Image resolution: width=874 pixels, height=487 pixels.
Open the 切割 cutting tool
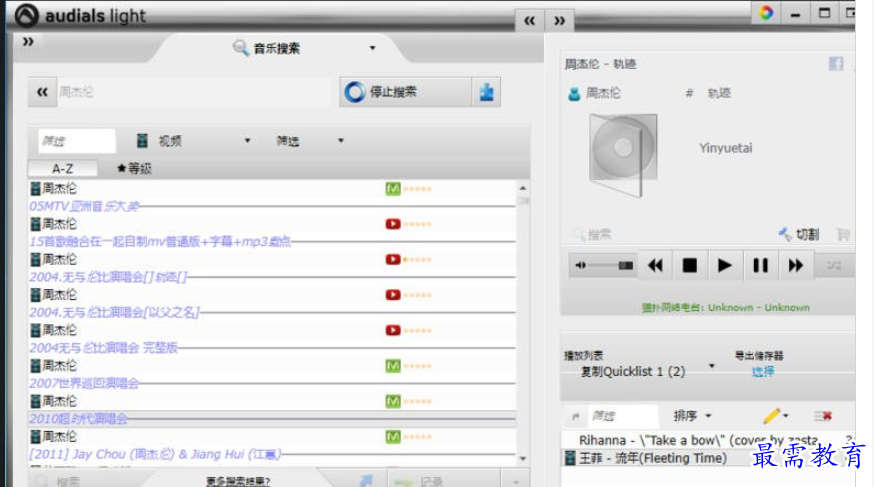point(799,235)
